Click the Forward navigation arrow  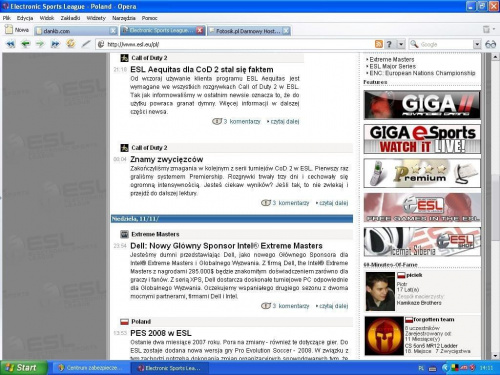[x=40, y=44]
